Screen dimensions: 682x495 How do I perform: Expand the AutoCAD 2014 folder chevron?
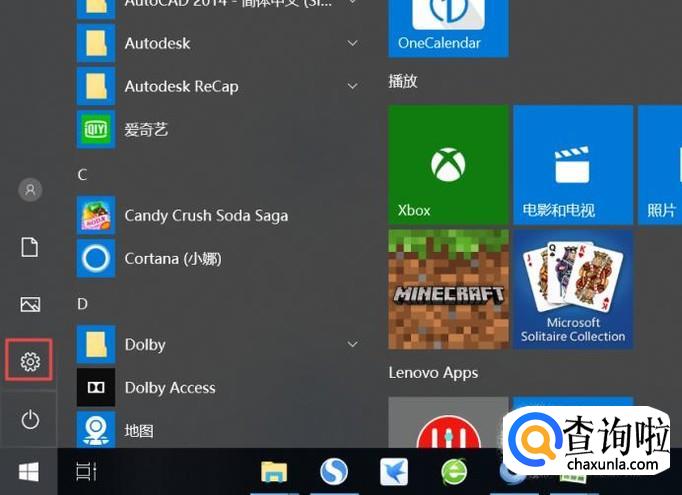353,3
